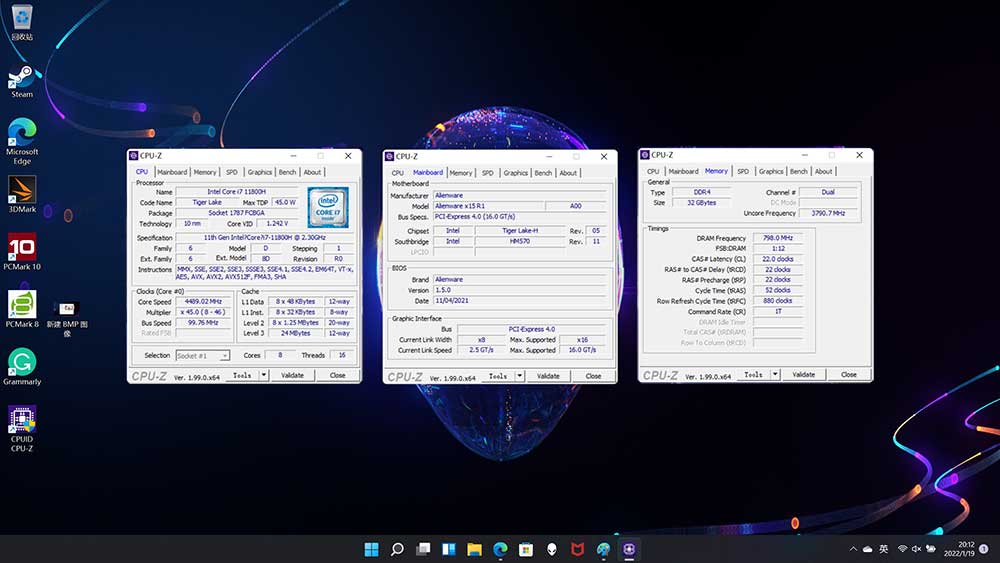Viewport: 1000px width, 563px height.
Task: Switch the input language indicator
Action: click(x=883, y=549)
